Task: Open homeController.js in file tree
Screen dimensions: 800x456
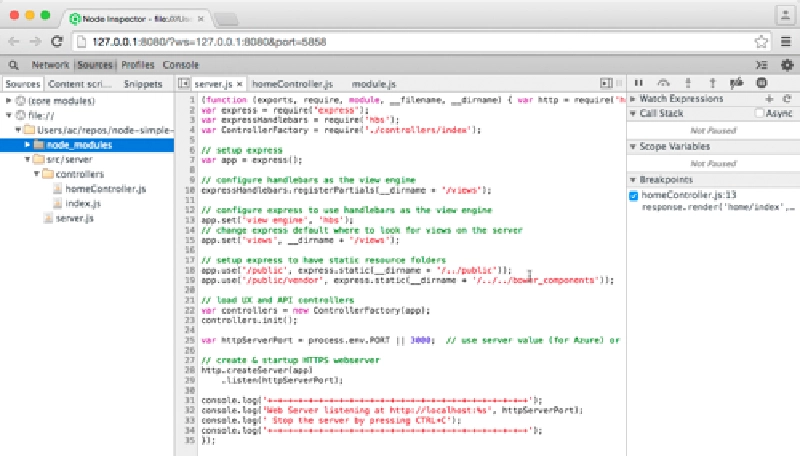Action: [106, 189]
